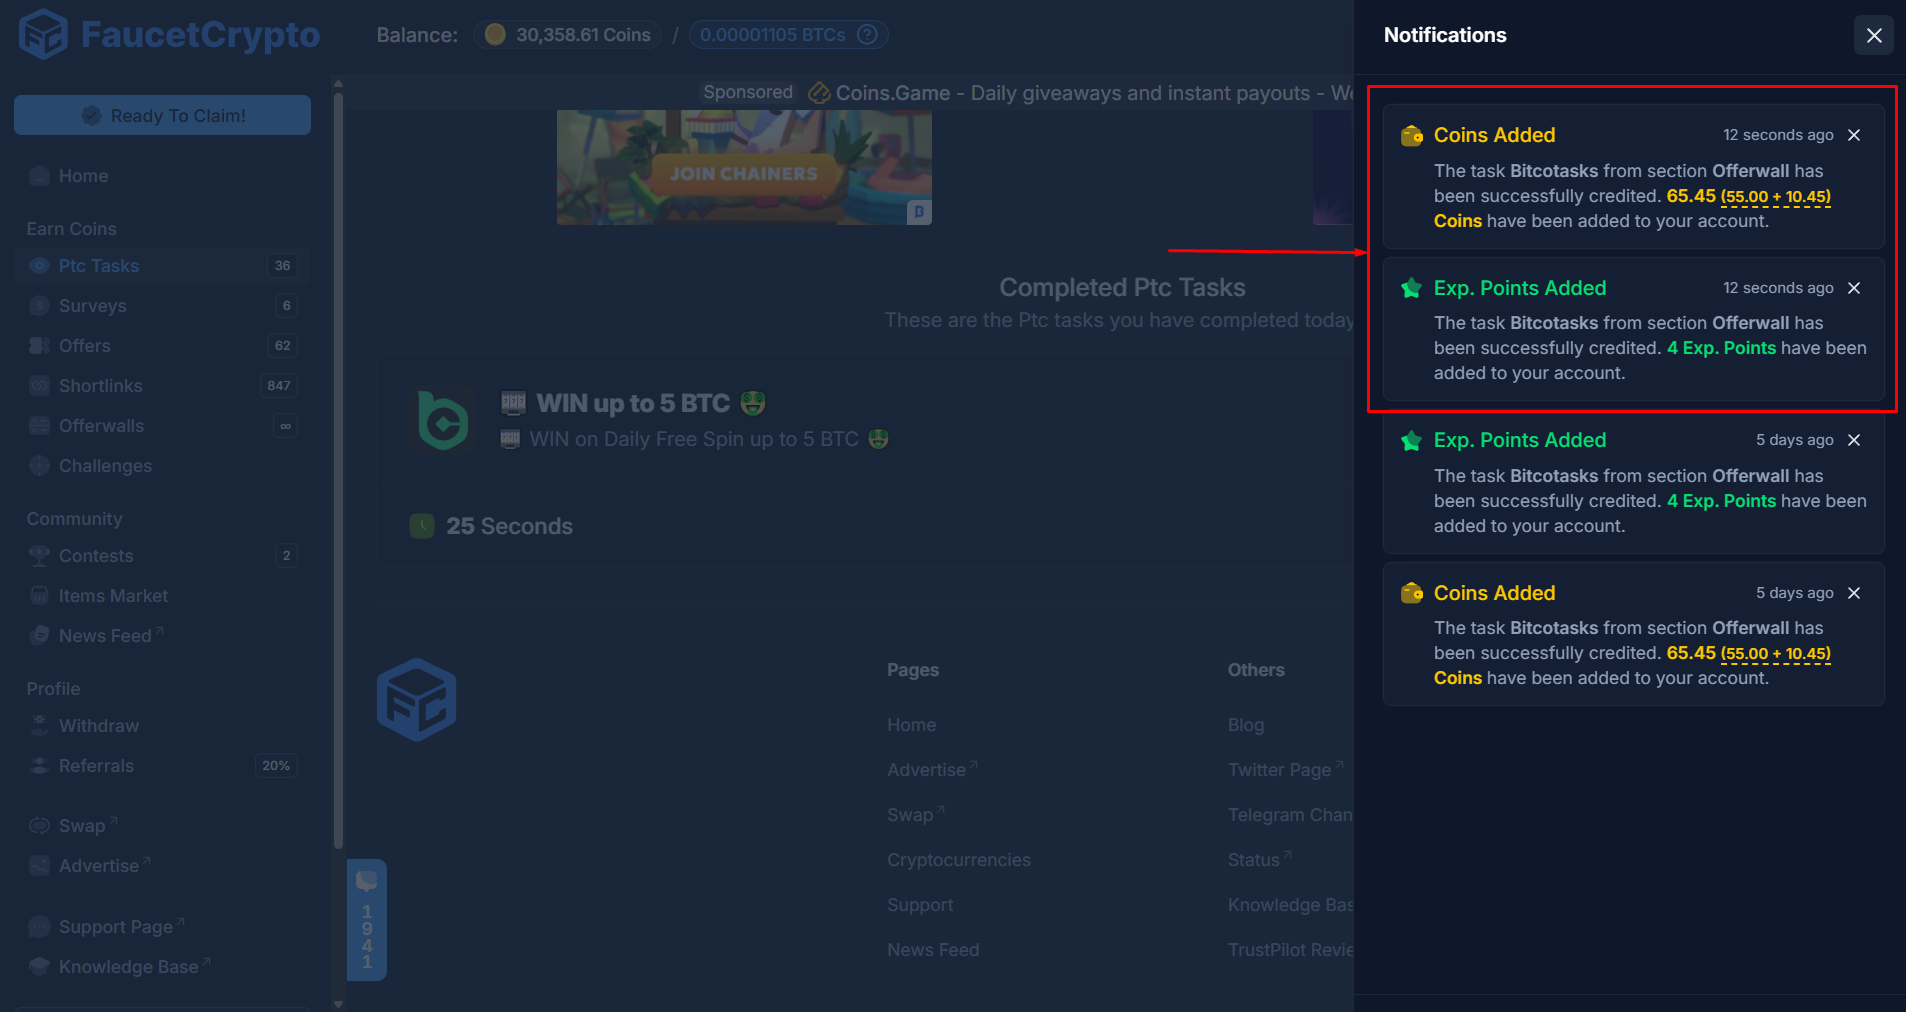Dismiss the 5 days ago Exp. Points notification
Image resolution: width=1906 pixels, height=1012 pixels.
pyautogui.click(x=1853, y=440)
